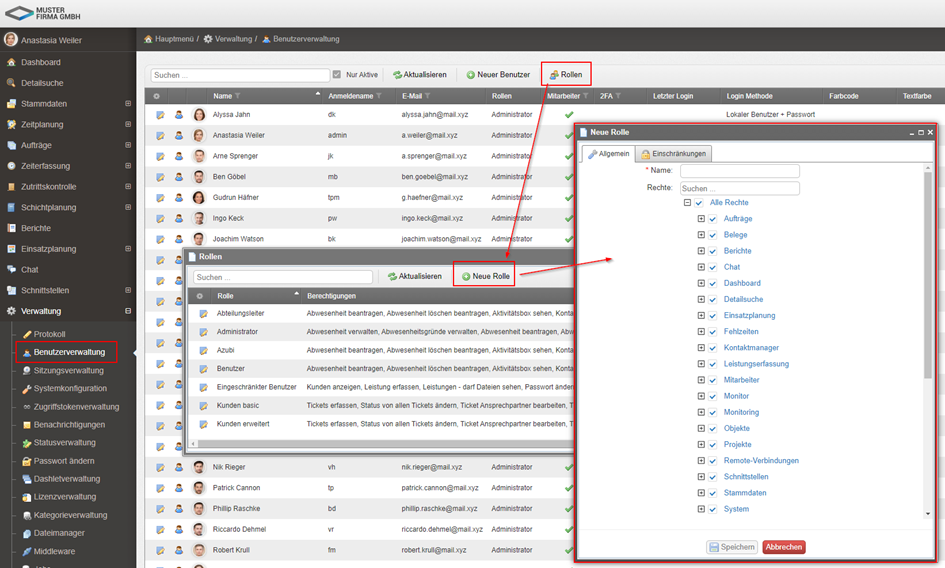Collapse the Alle Rechte tree node
945x568 pixels.
[687, 203]
